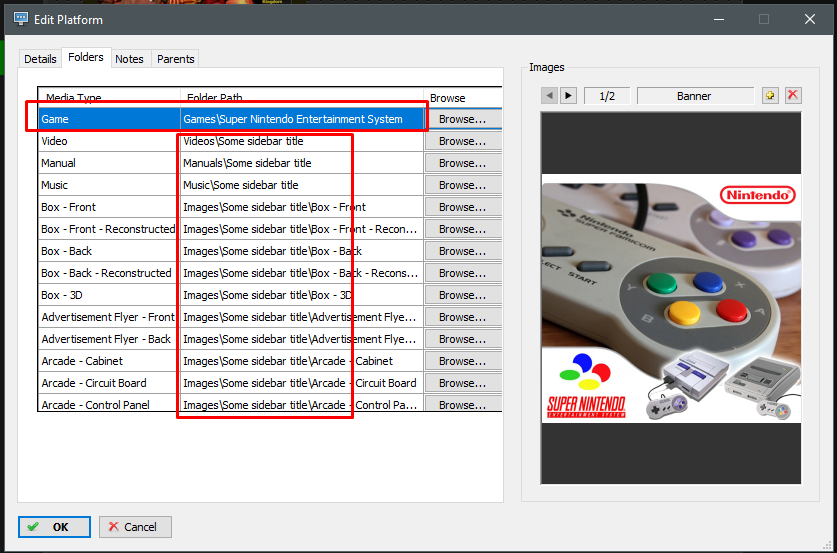
Task: Select Arcade - Circuit Board media type
Action: coord(109,383)
